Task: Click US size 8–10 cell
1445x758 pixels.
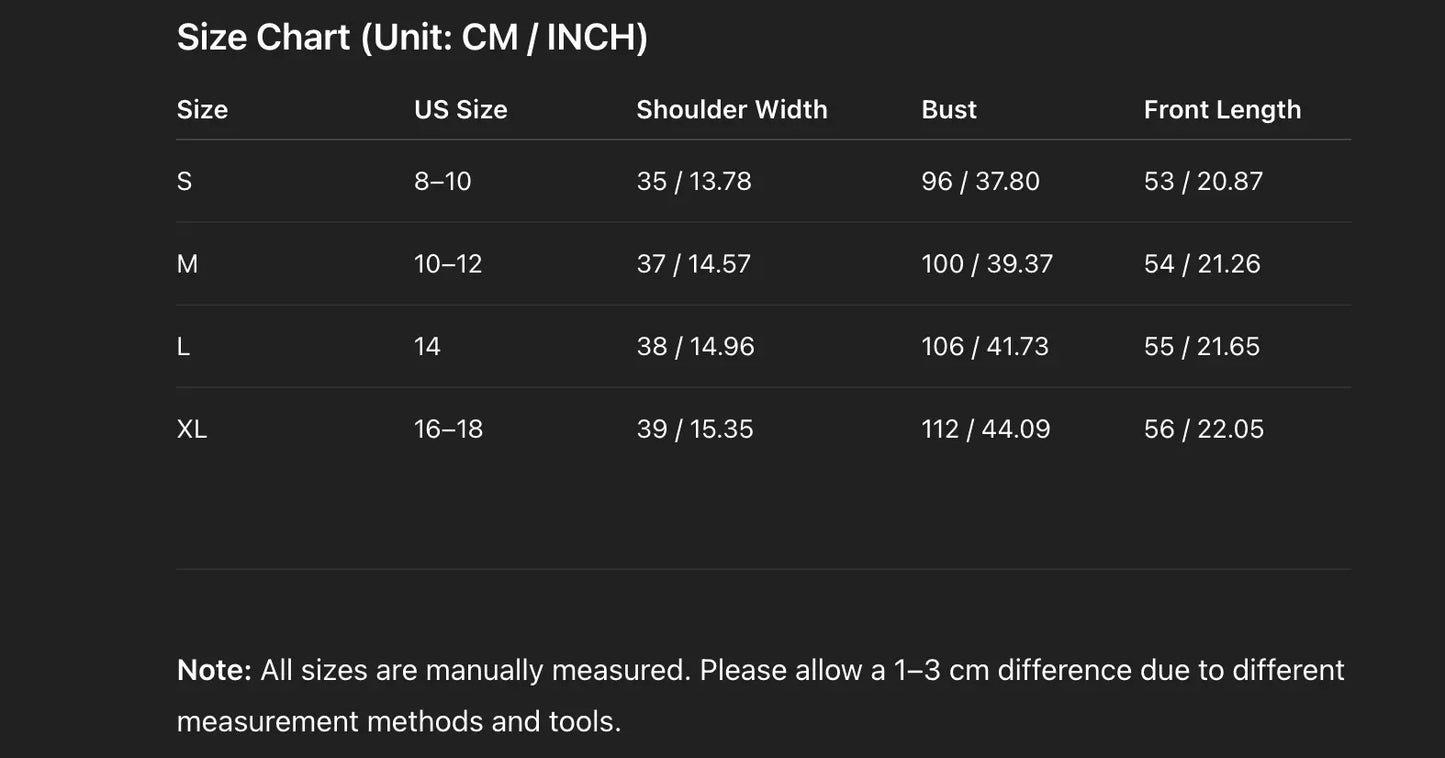Action: [442, 181]
